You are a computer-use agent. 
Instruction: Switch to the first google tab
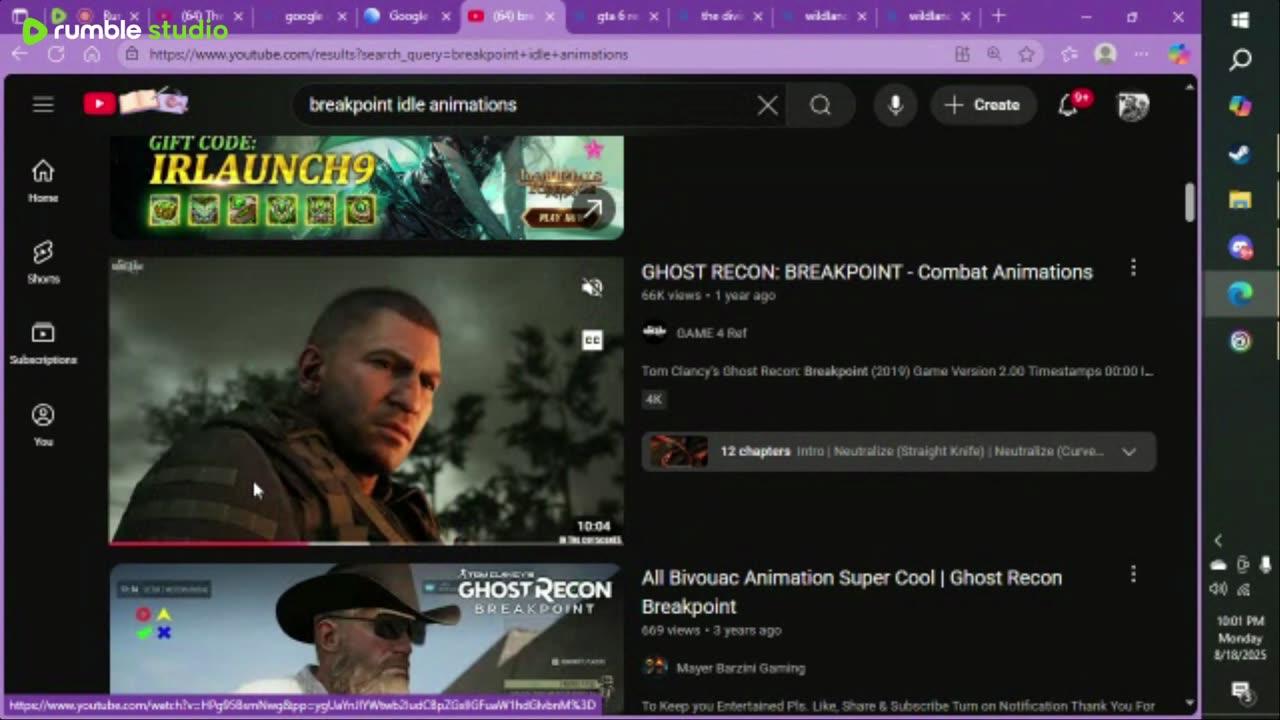[304, 16]
